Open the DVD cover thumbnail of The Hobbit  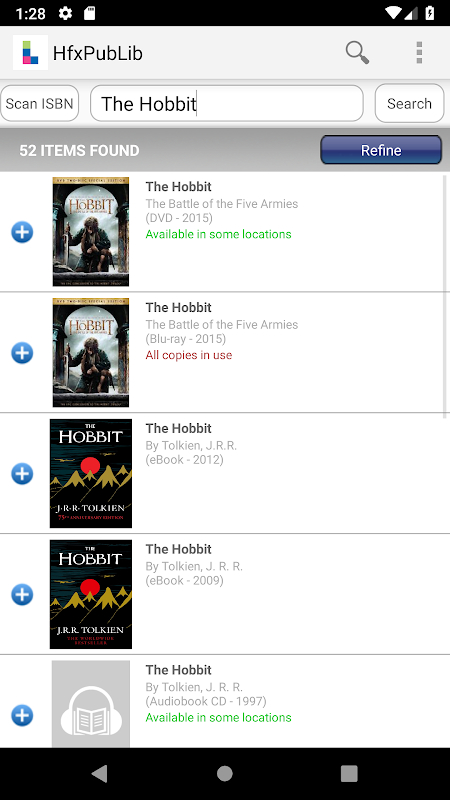tap(91, 232)
